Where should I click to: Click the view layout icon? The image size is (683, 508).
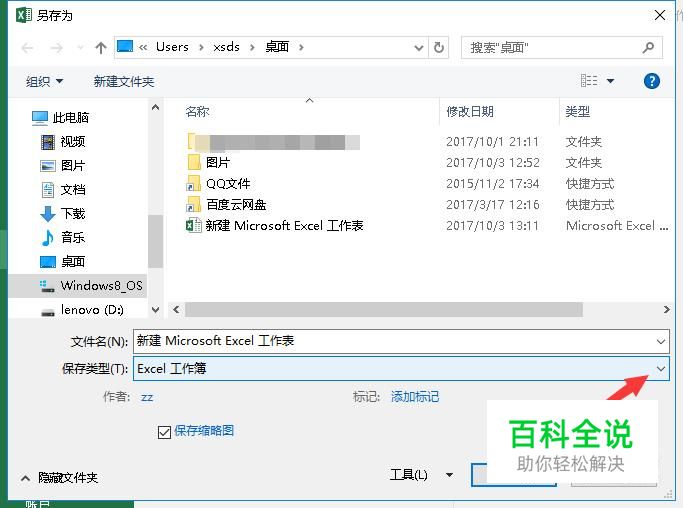point(589,81)
